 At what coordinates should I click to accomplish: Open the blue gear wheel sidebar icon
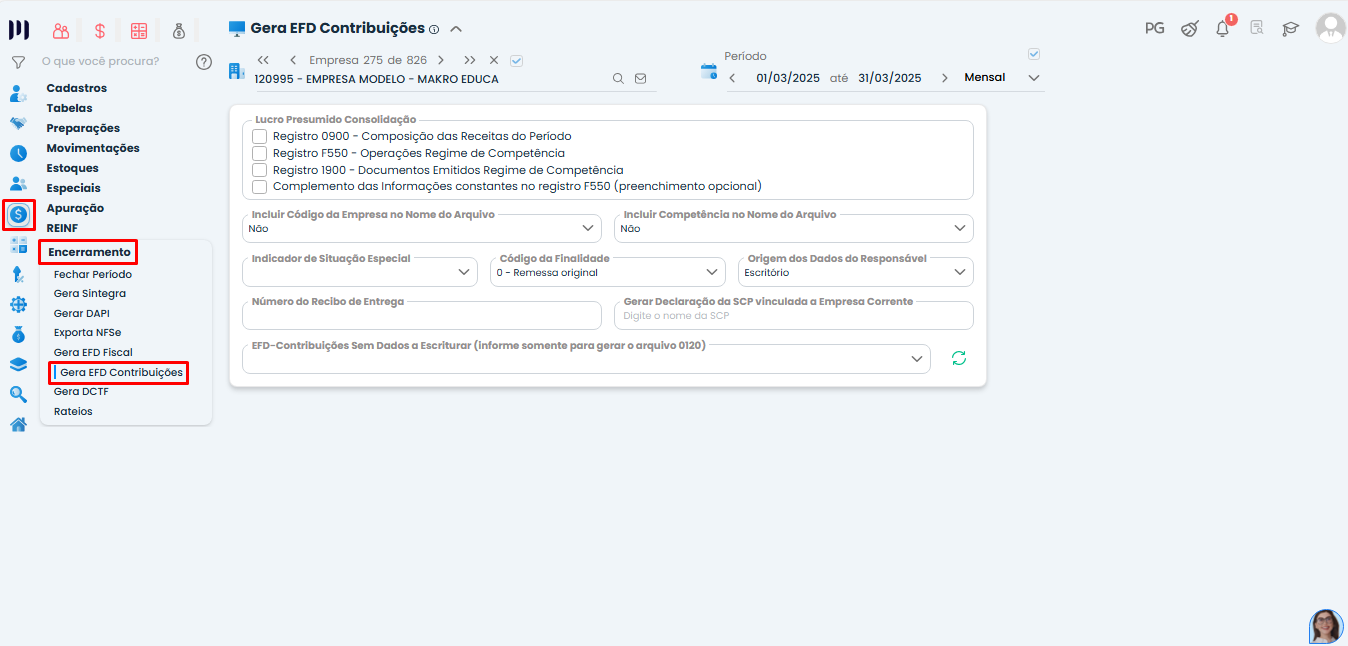(18, 305)
